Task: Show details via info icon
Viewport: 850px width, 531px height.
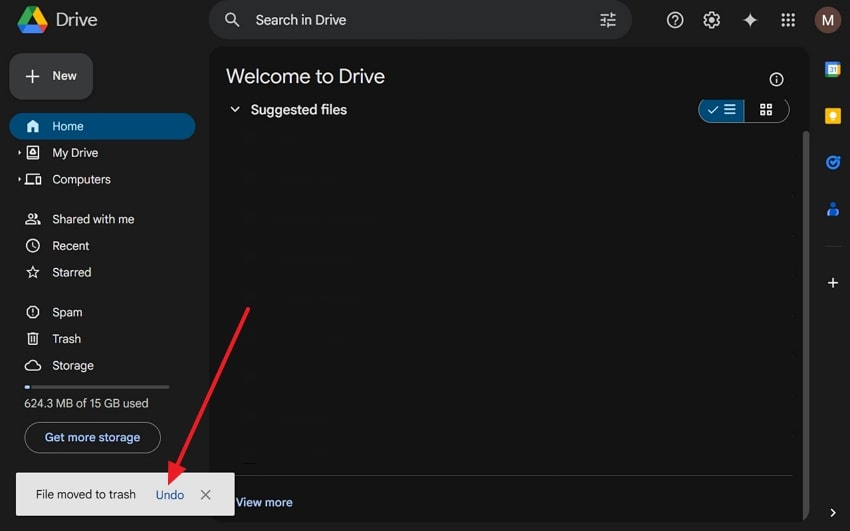Action: 776,80
